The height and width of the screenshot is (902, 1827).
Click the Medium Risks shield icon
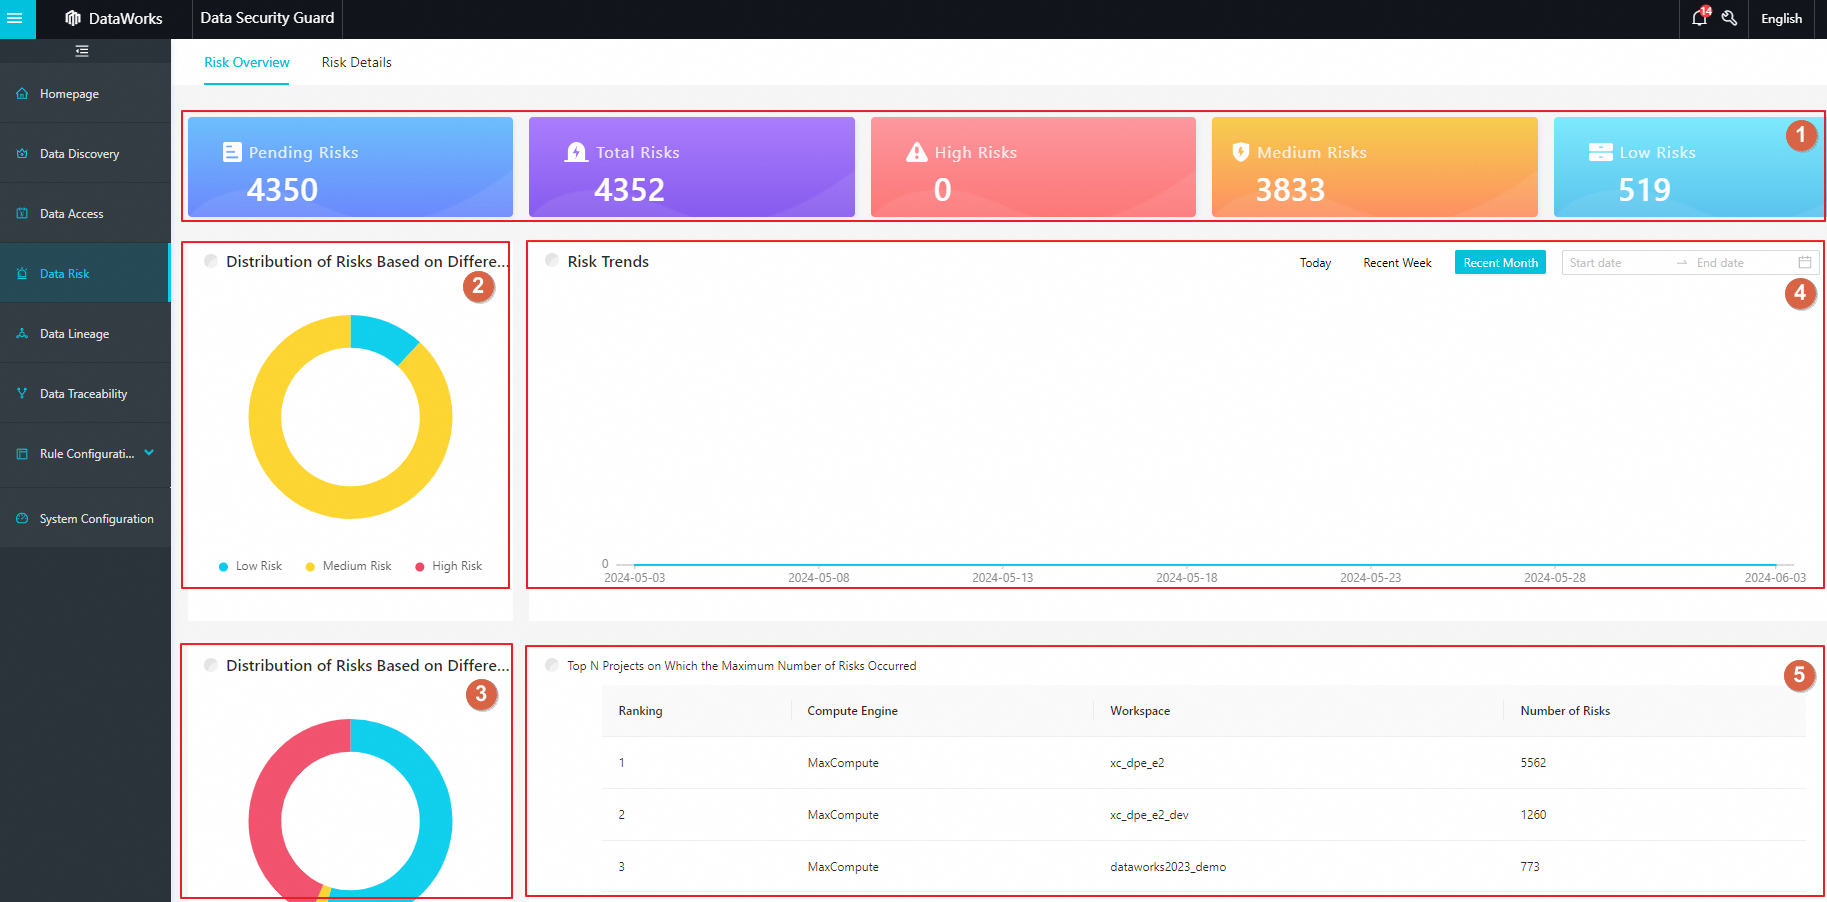pyautogui.click(x=1241, y=152)
